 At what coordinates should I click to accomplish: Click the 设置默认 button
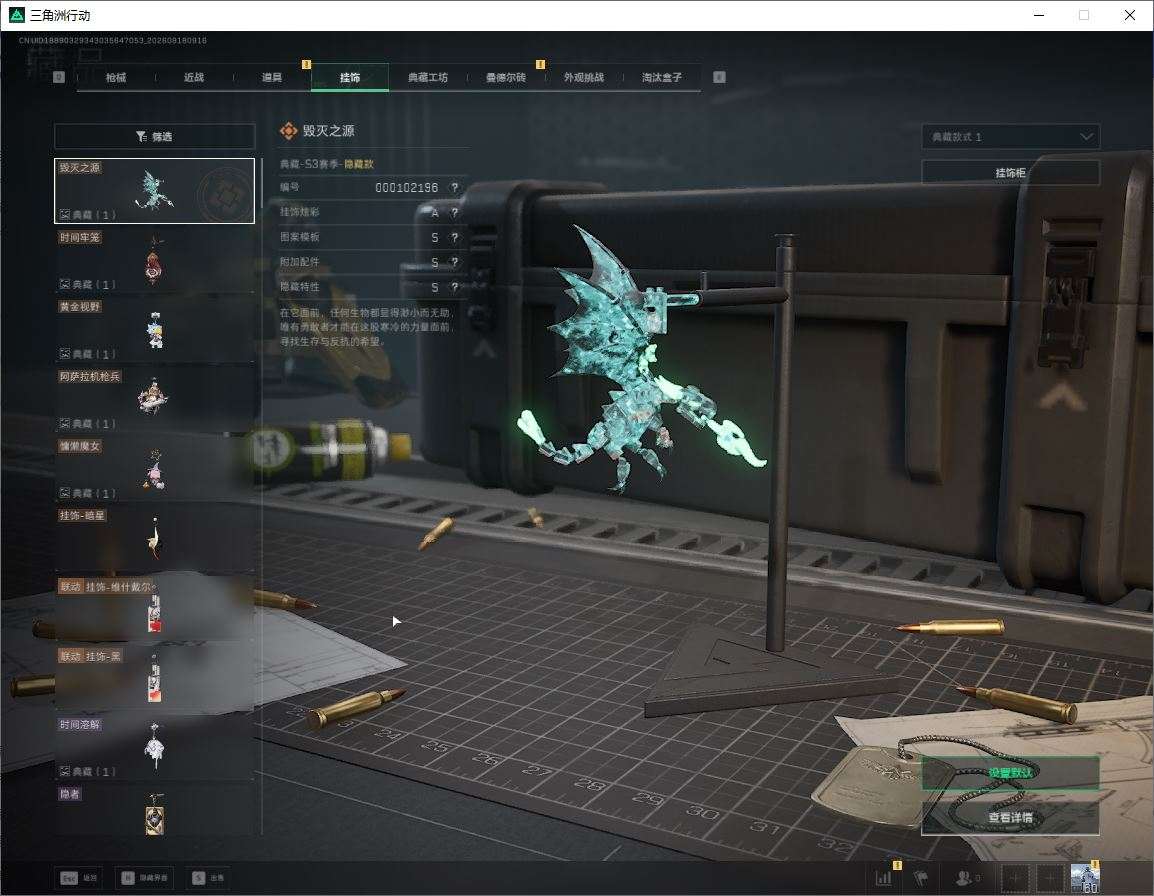pyautogui.click(x=1010, y=772)
